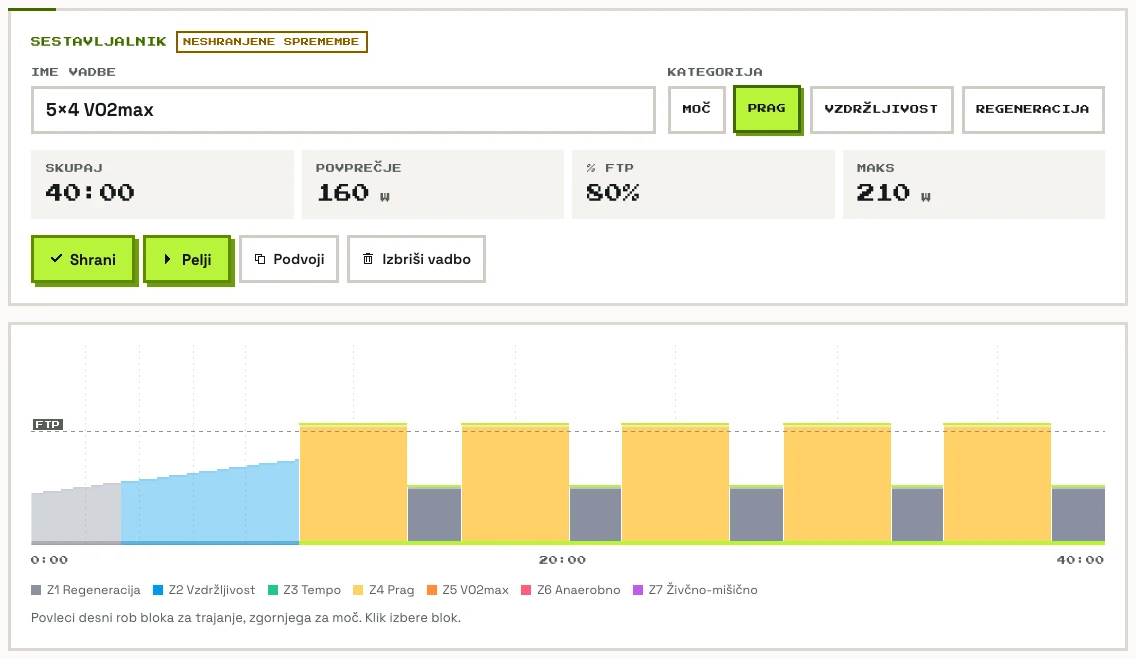Select the Moč category
1136x659 pixels.
pyautogui.click(x=696, y=109)
